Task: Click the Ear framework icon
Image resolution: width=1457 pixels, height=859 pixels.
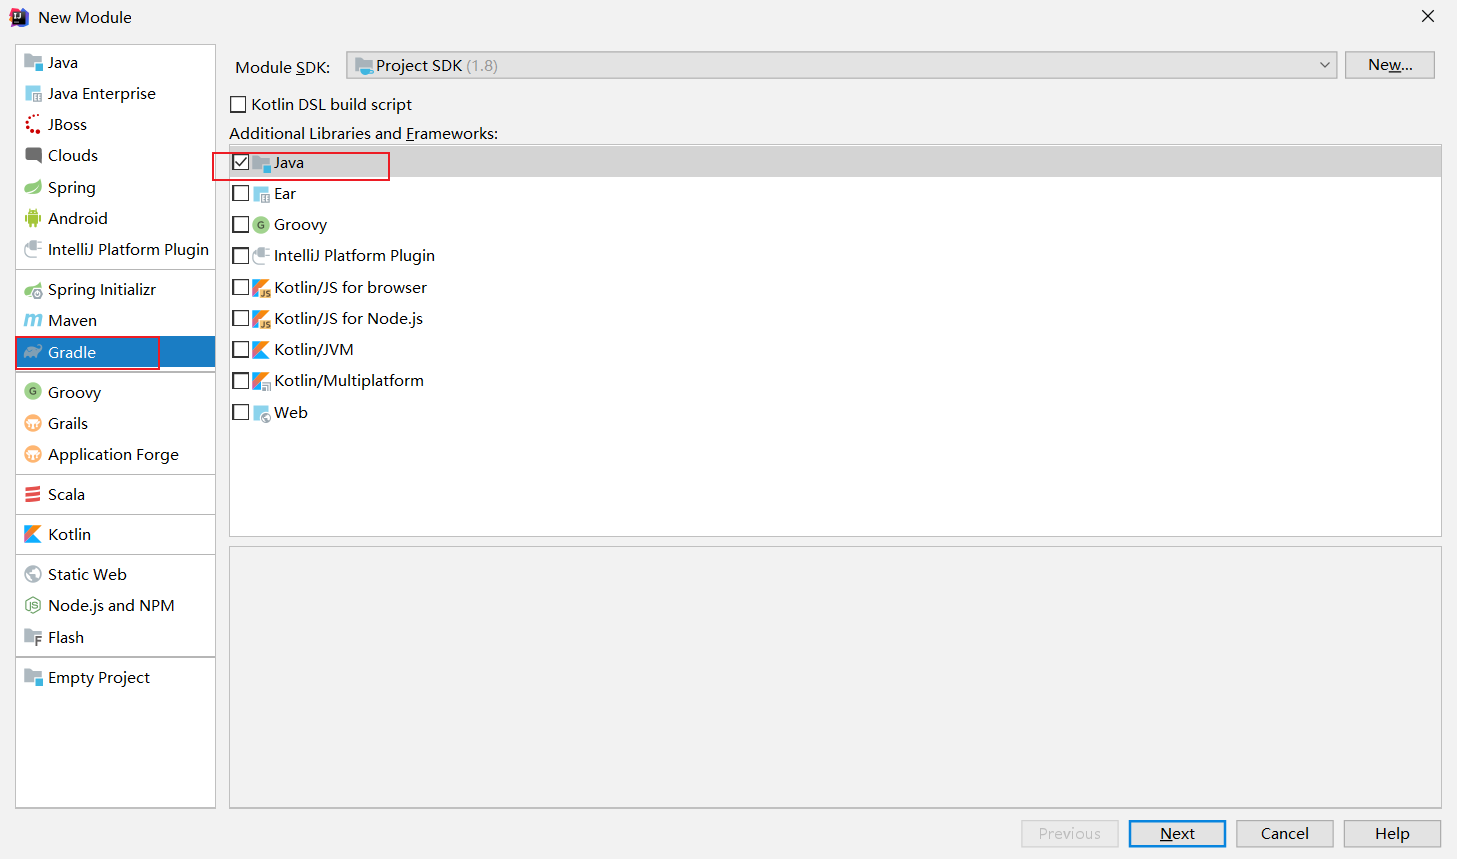Action: [x=261, y=194]
